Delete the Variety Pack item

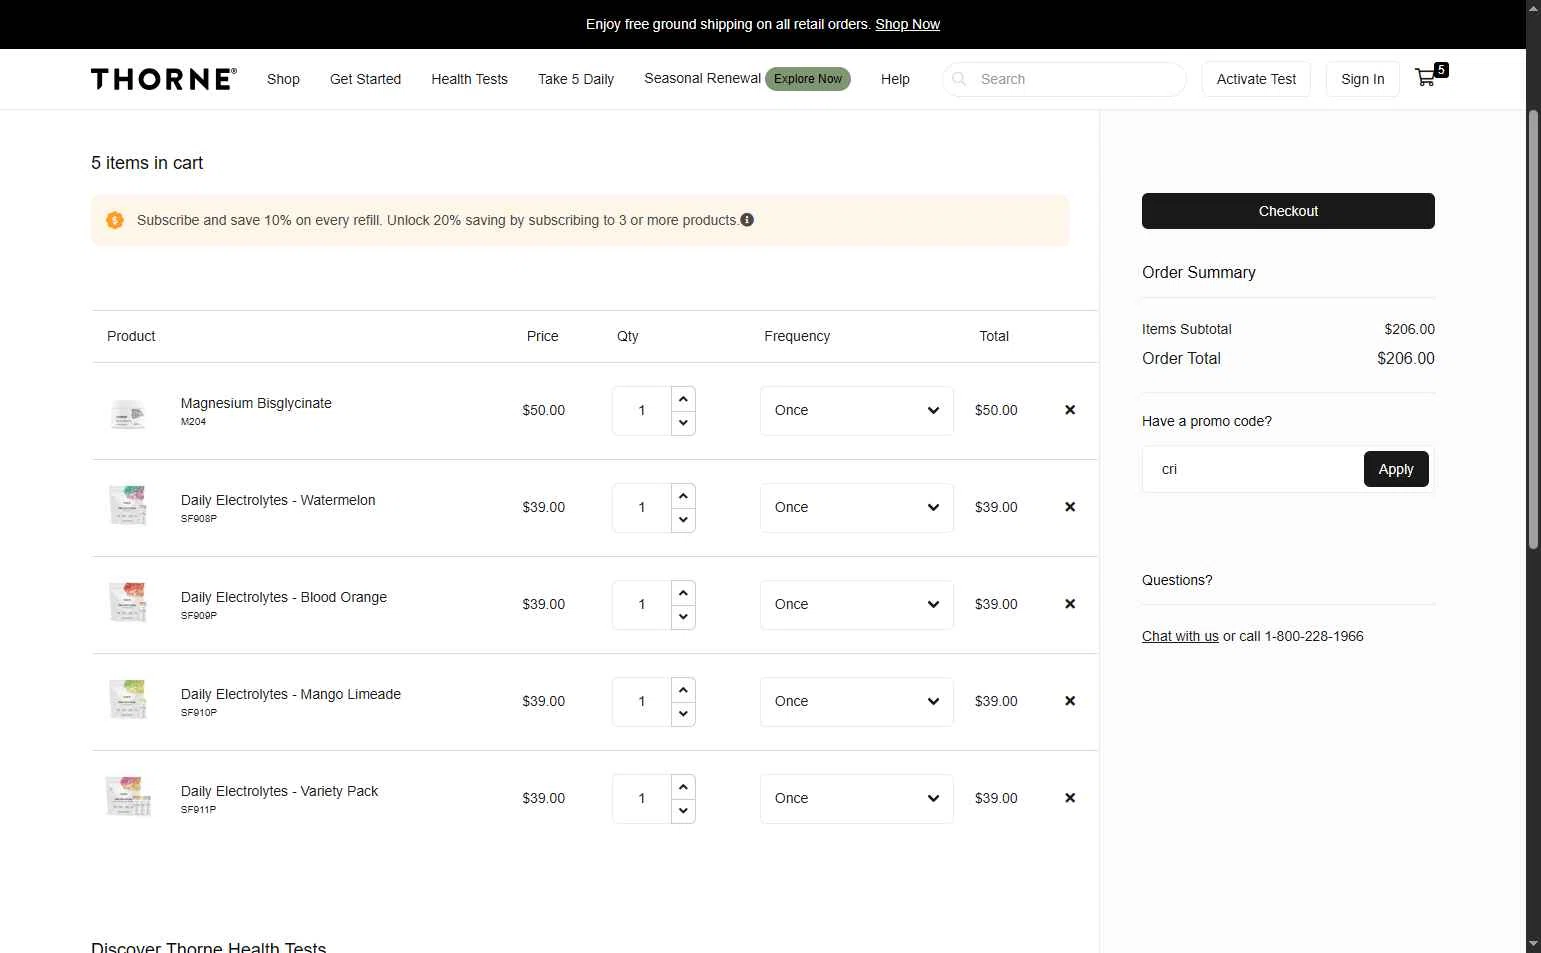pyautogui.click(x=1070, y=798)
